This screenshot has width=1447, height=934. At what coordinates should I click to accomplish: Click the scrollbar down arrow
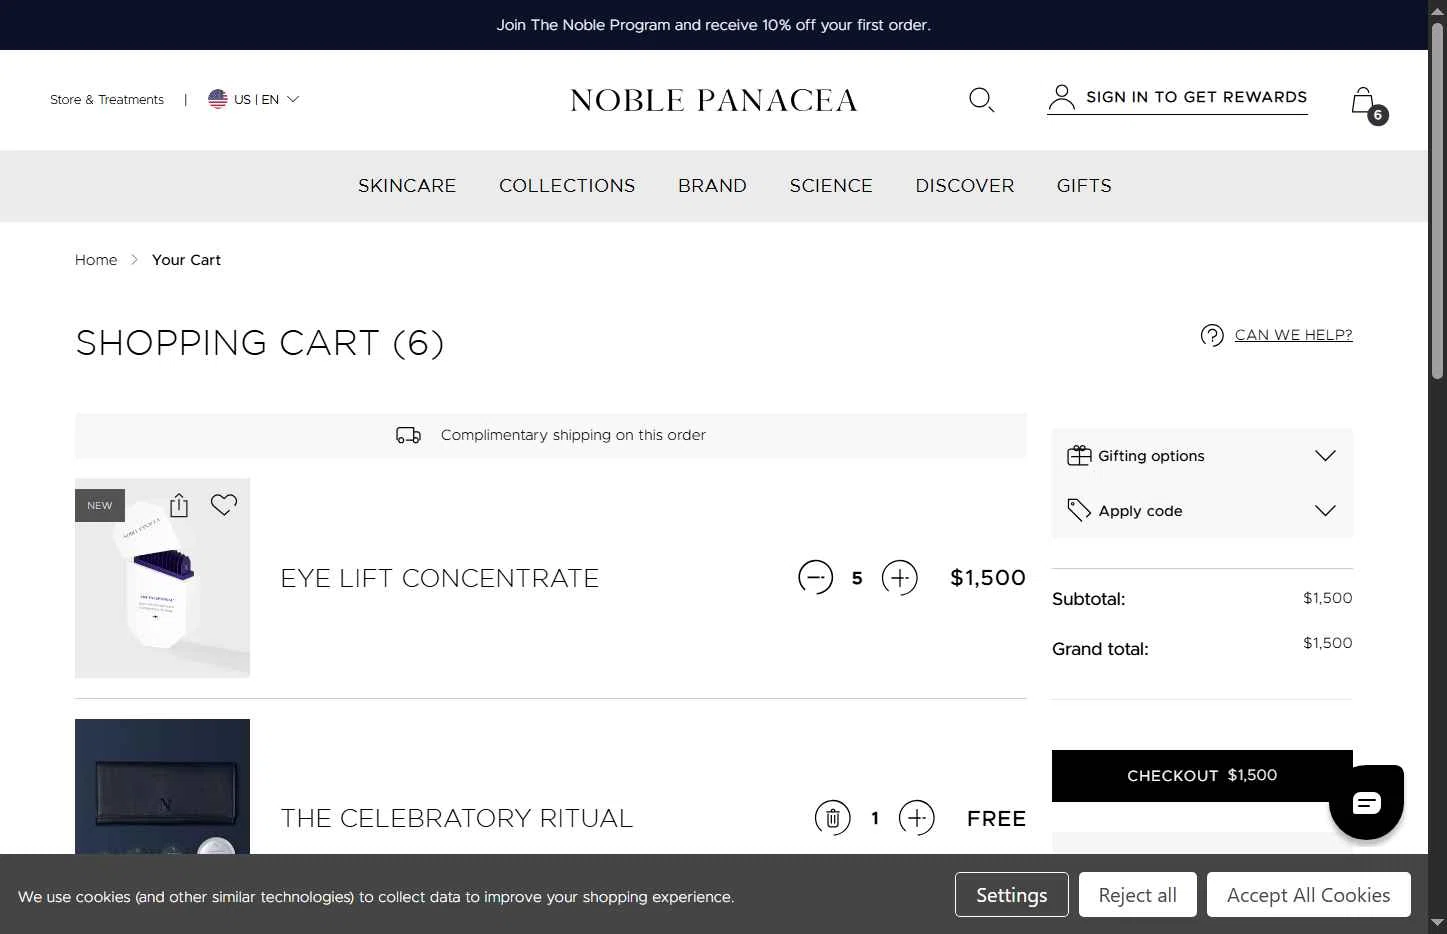[x=1437, y=923]
